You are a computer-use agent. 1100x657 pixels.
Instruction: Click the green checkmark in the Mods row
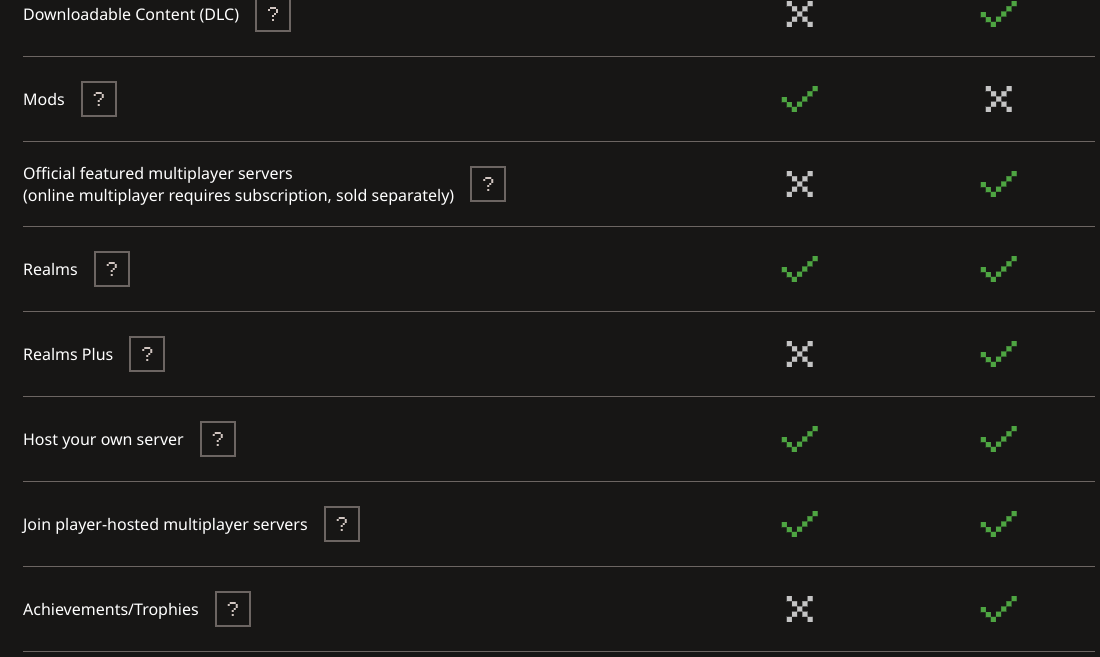pos(799,99)
